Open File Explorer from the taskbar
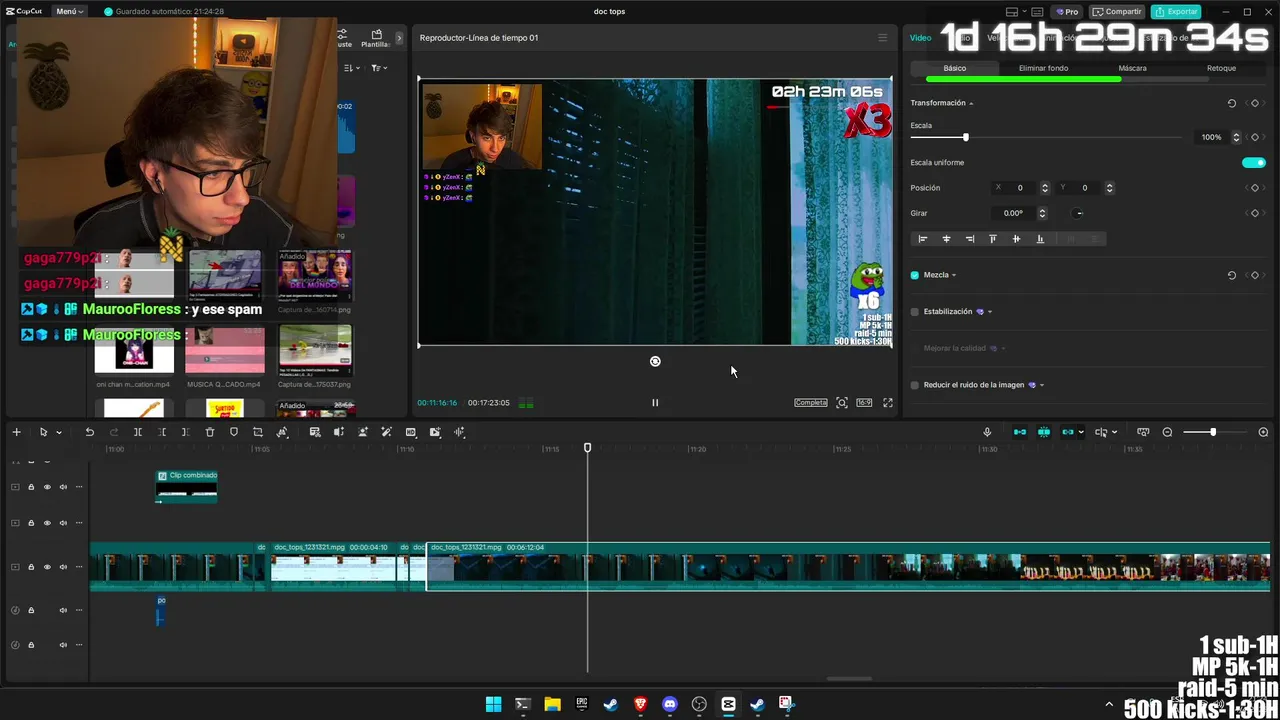Image resolution: width=1280 pixels, height=720 pixels. (552, 704)
